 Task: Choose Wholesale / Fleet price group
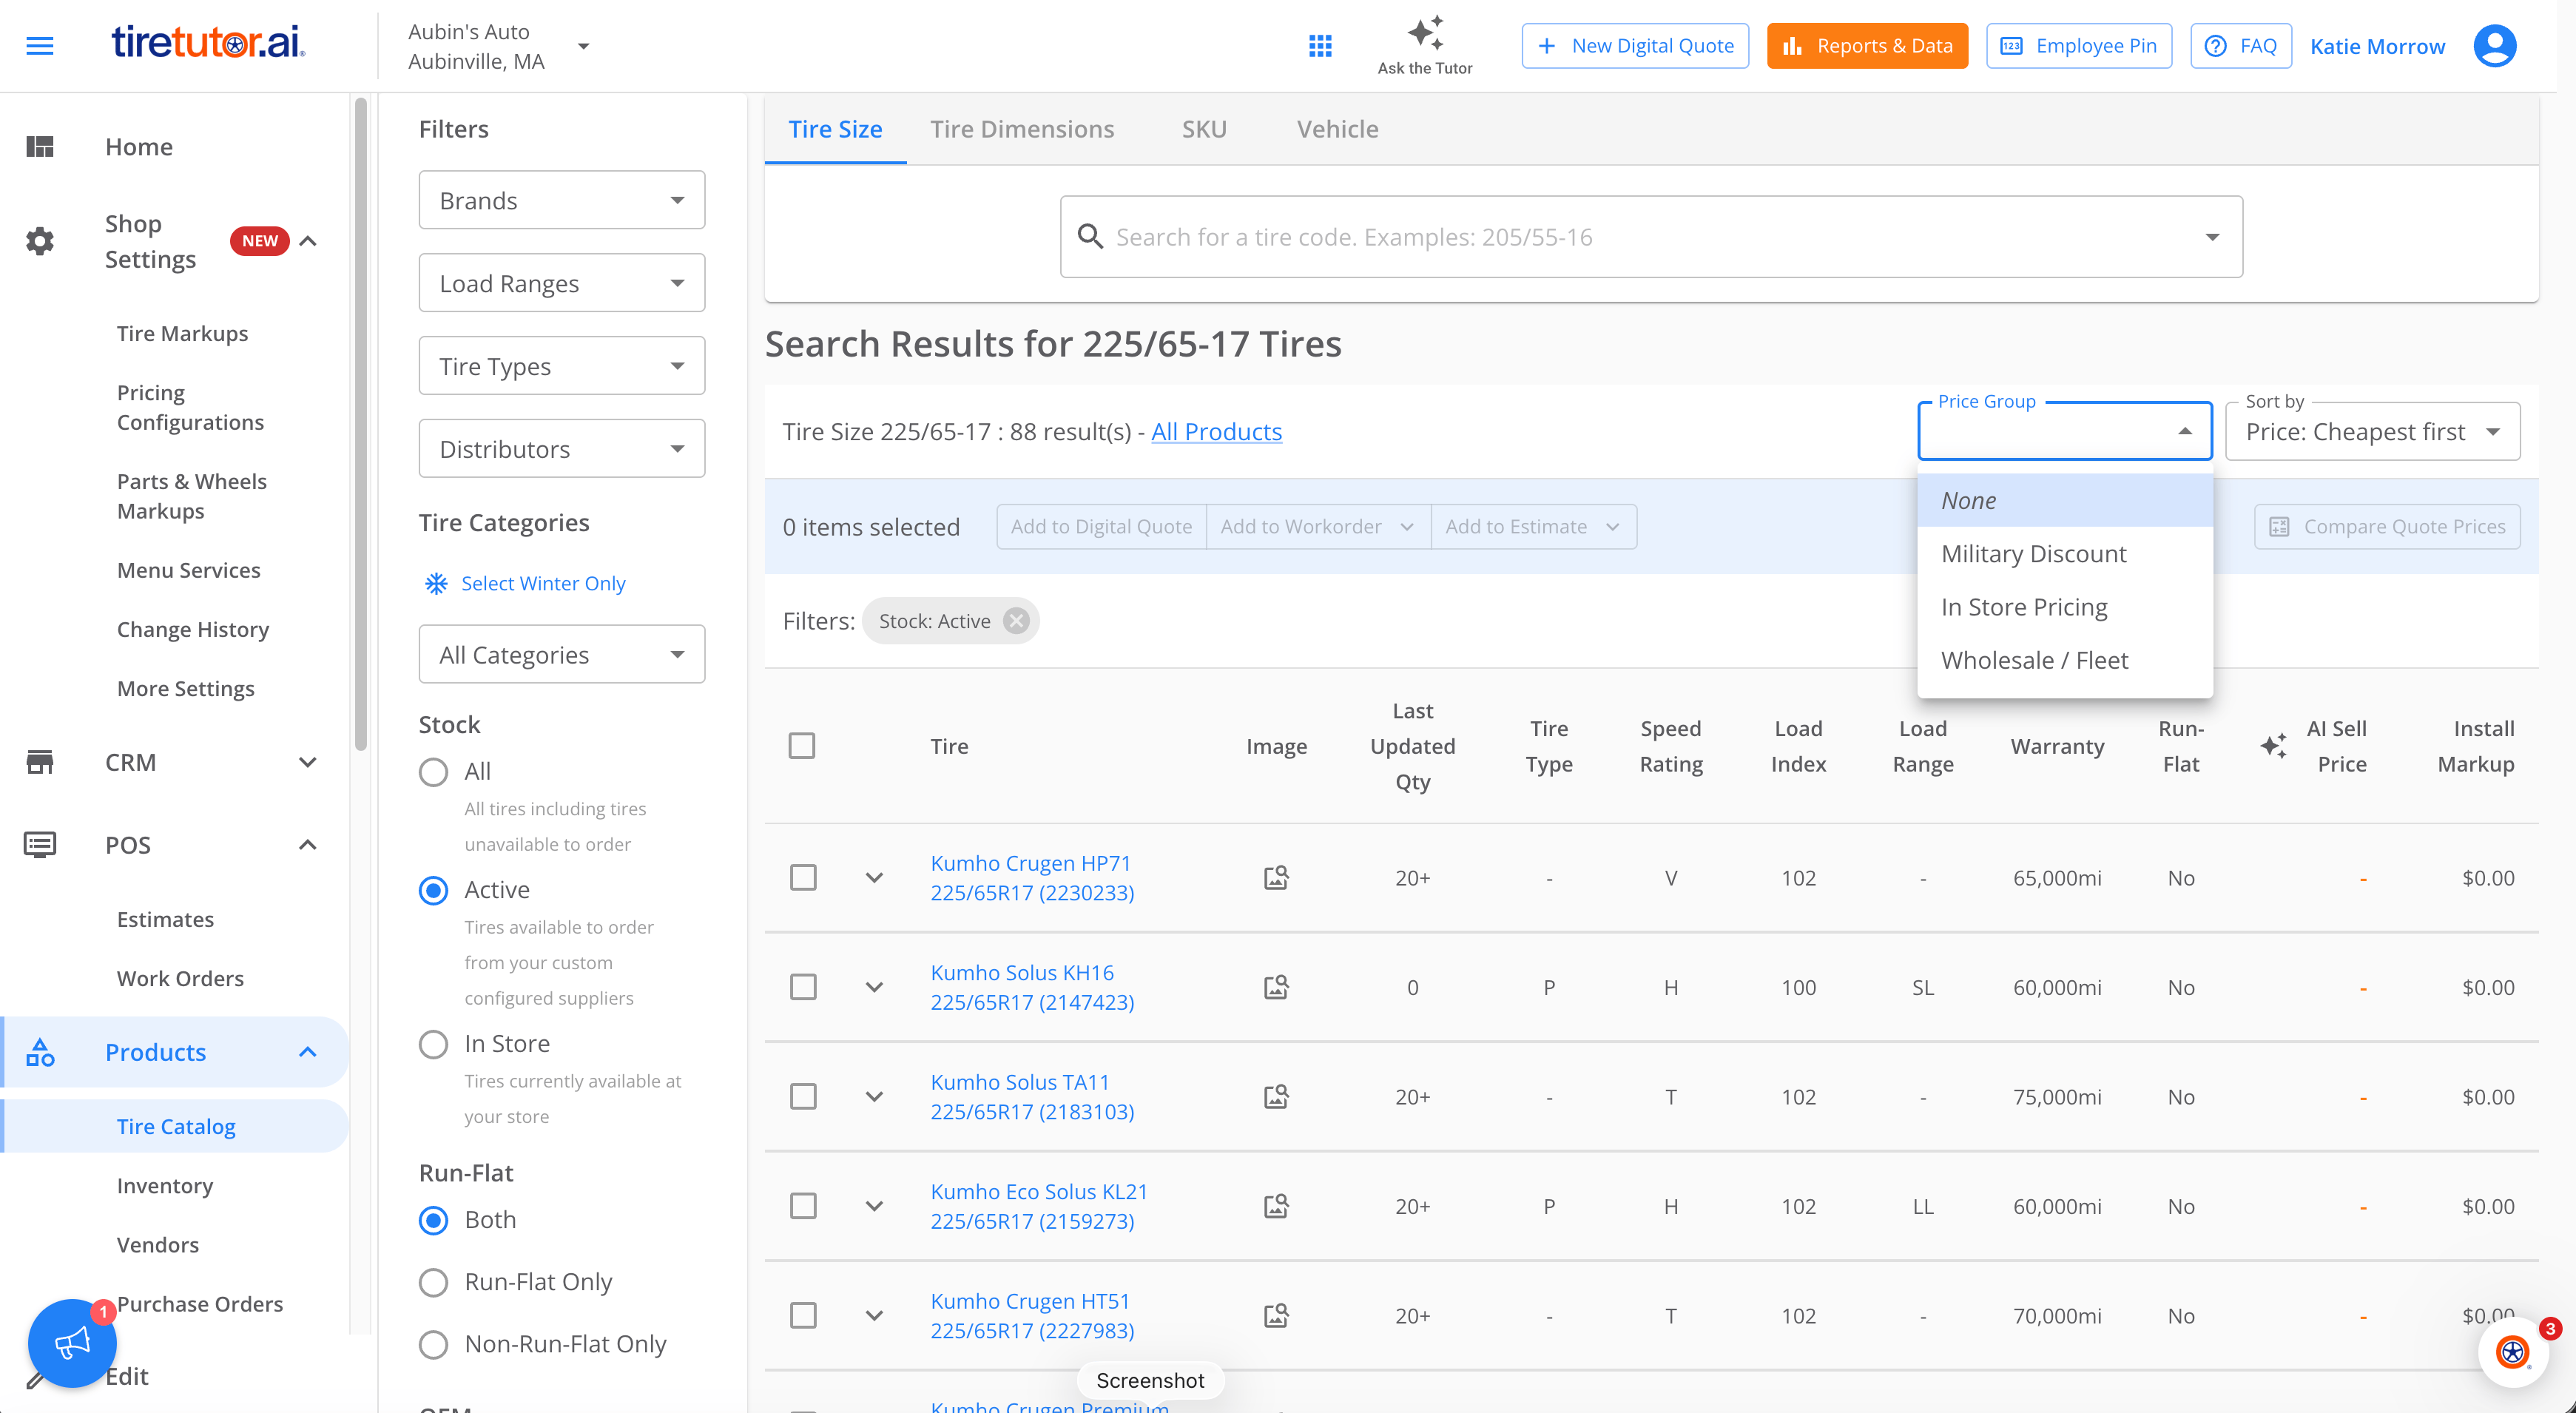[2065, 660]
